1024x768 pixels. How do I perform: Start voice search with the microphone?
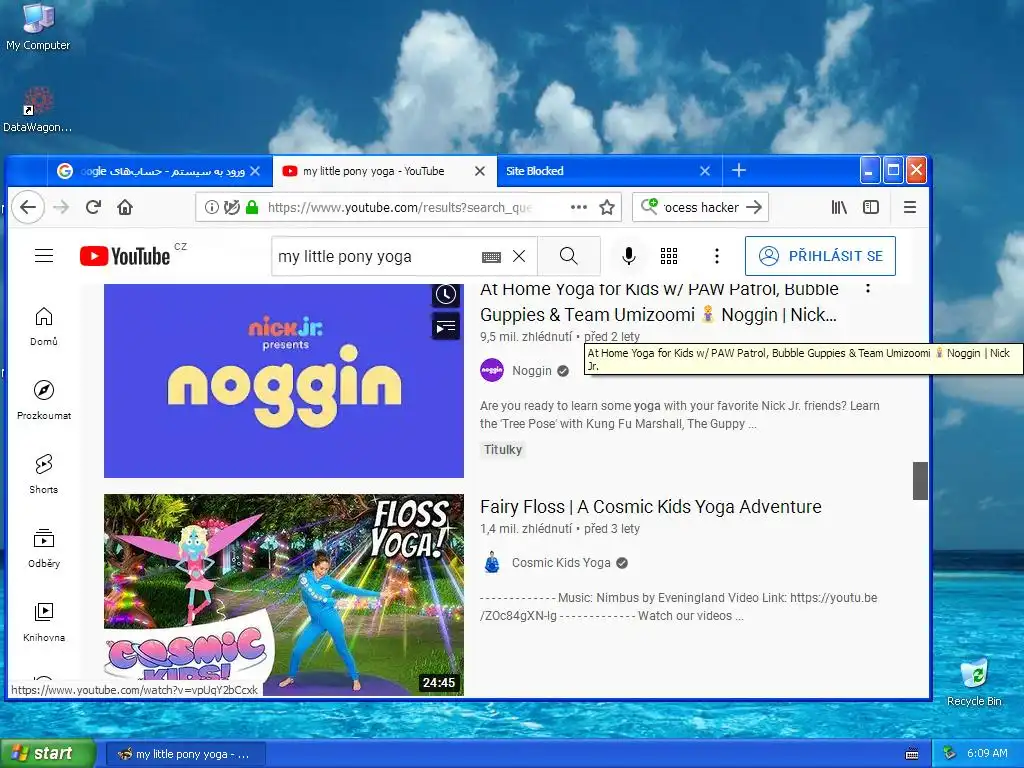tap(629, 256)
